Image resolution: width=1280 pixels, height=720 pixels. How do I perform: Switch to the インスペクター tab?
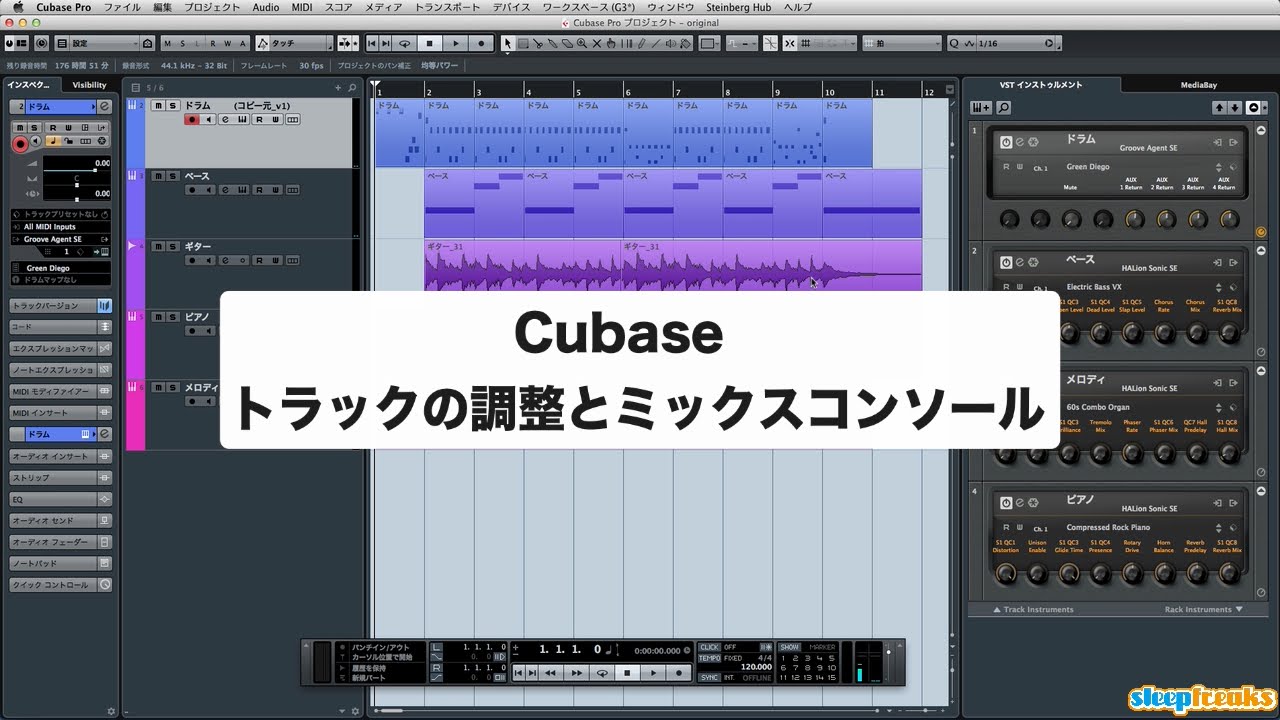pyautogui.click(x=30, y=85)
